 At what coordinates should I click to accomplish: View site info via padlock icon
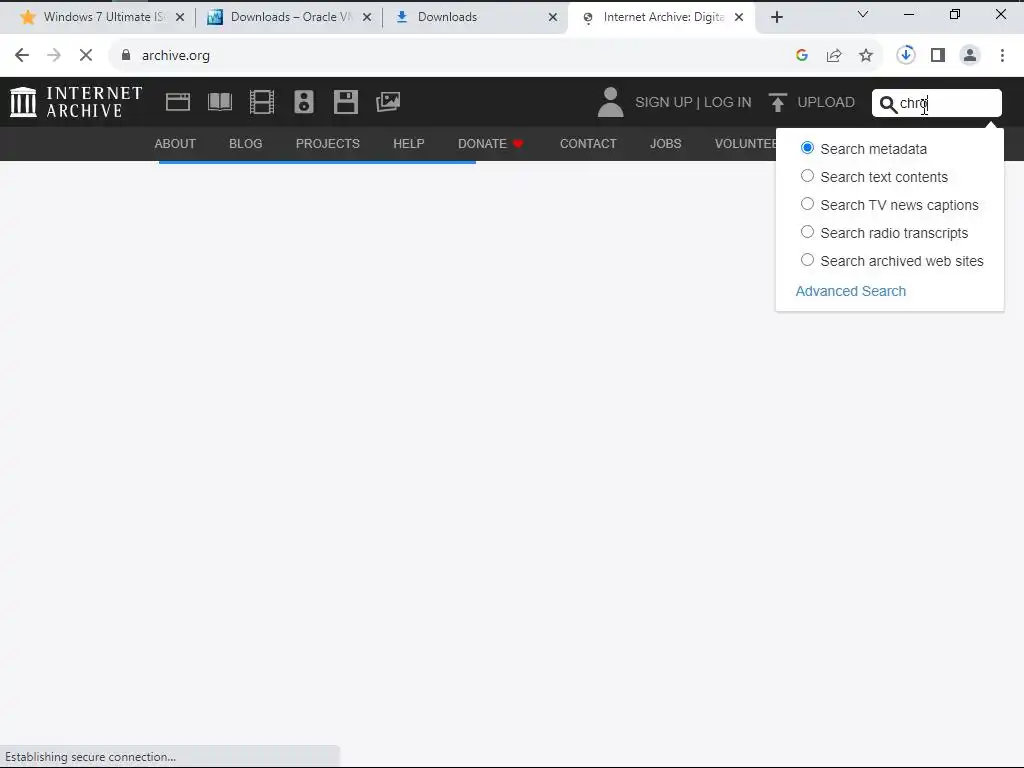[126, 55]
